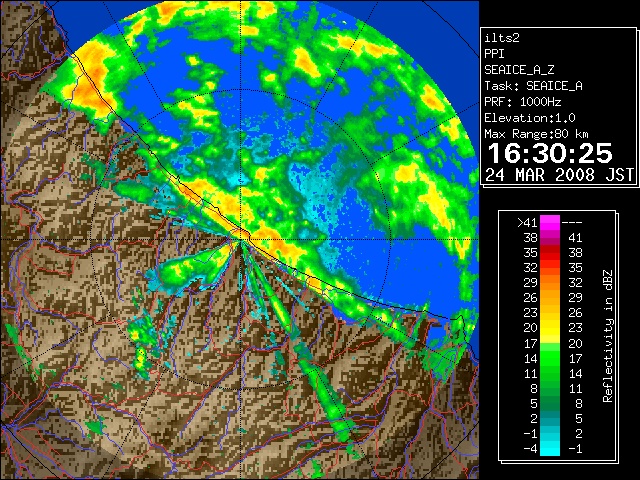Screen dimensions: 640x480
Task: Click the yellow 20 dBZ legend swatch
Action: [550, 328]
